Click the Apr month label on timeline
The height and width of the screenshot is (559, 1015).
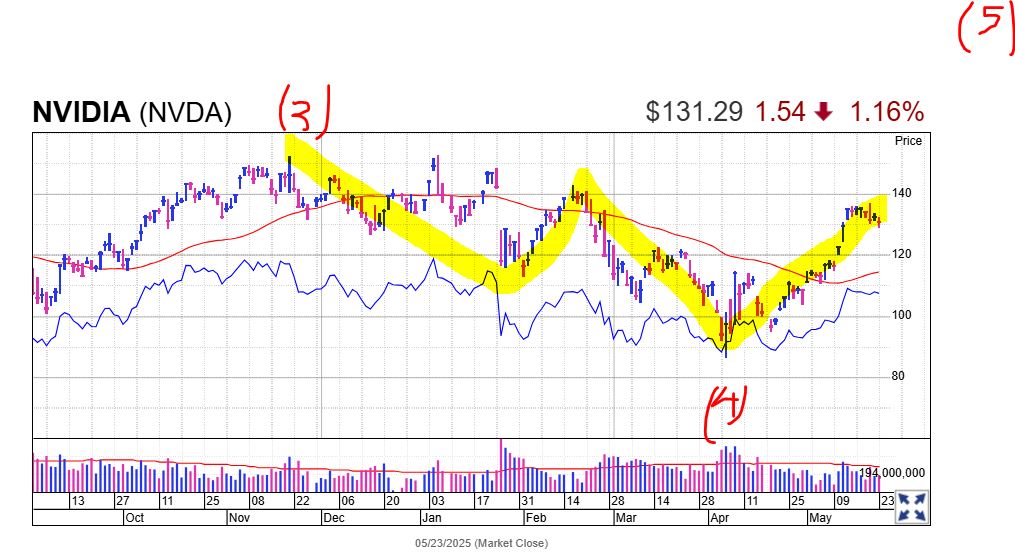click(x=719, y=518)
